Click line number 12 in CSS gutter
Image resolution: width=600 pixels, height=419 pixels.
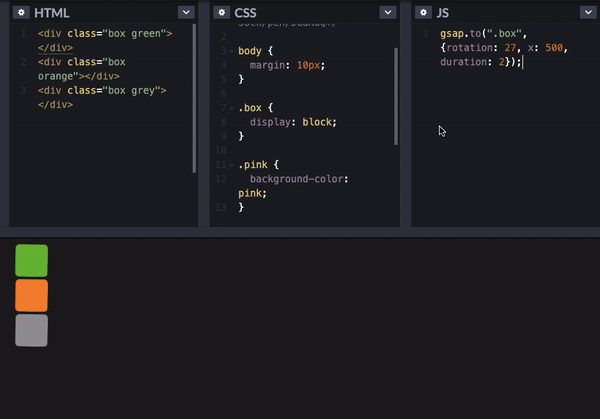(221, 179)
